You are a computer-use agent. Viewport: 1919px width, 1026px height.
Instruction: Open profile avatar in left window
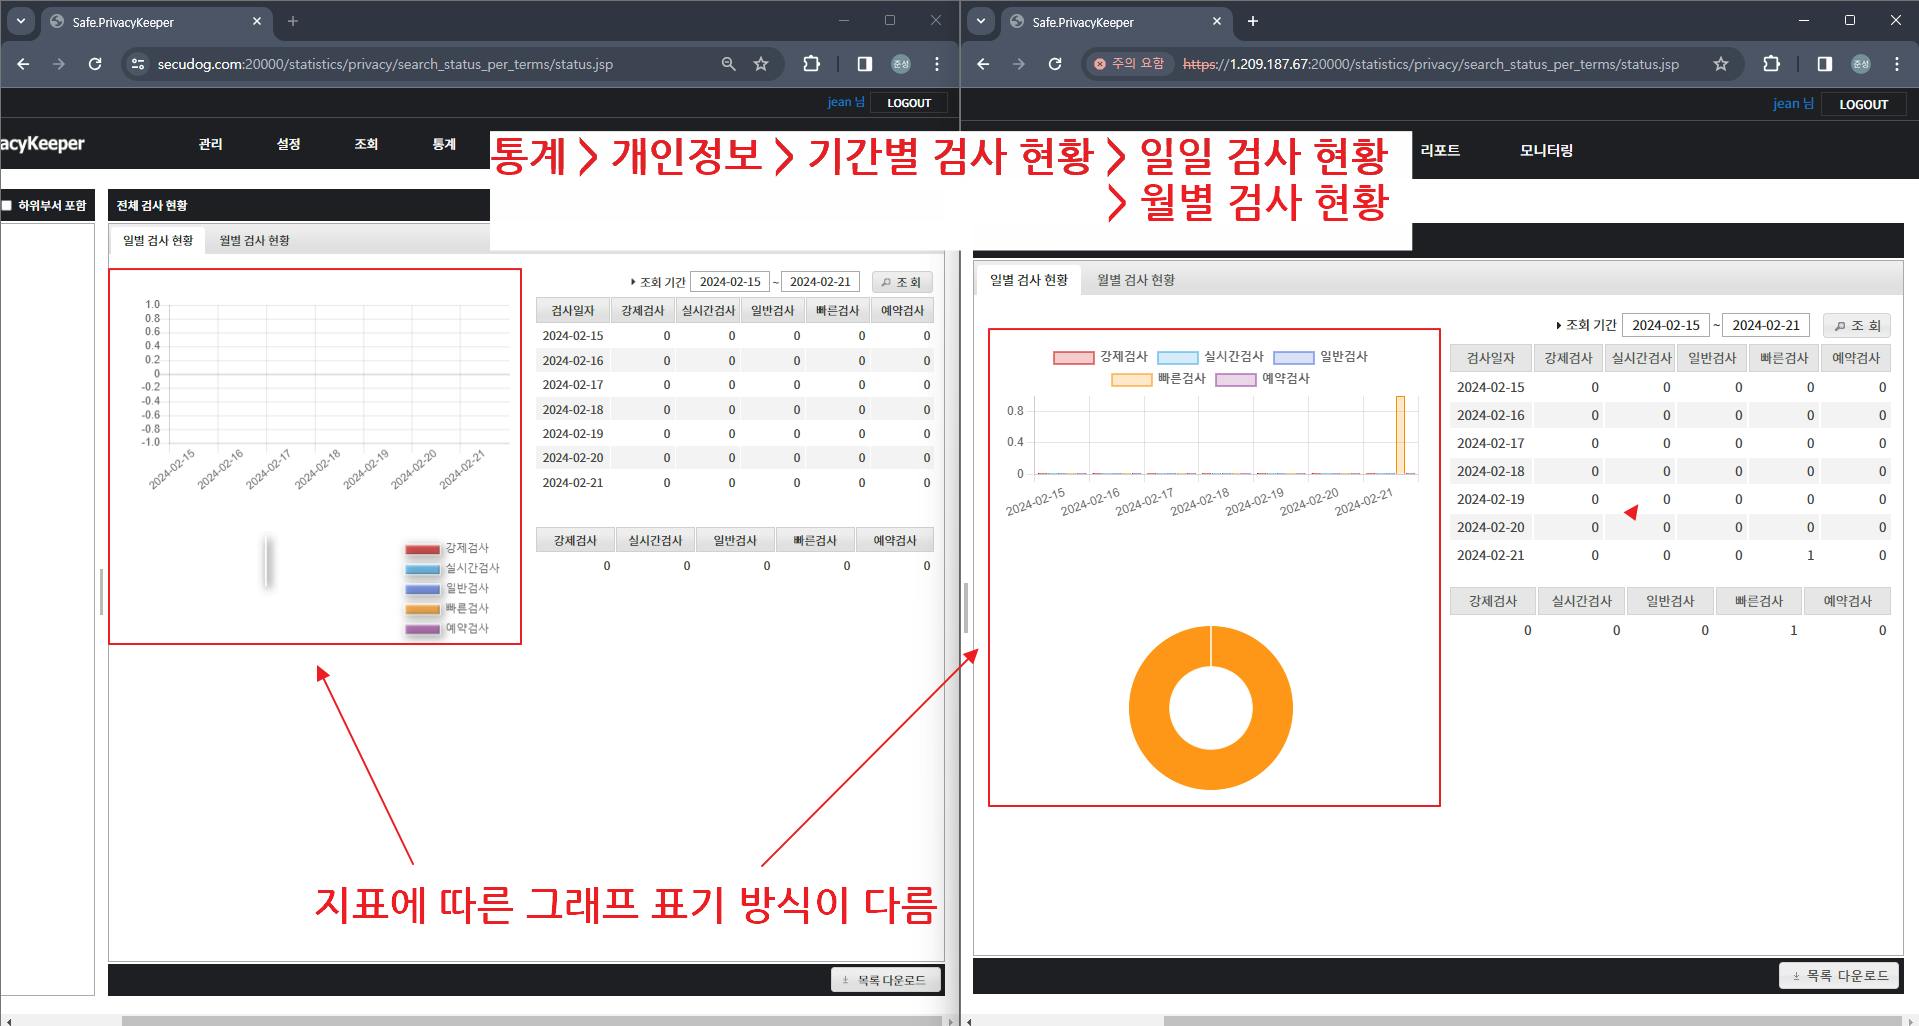[901, 64]
